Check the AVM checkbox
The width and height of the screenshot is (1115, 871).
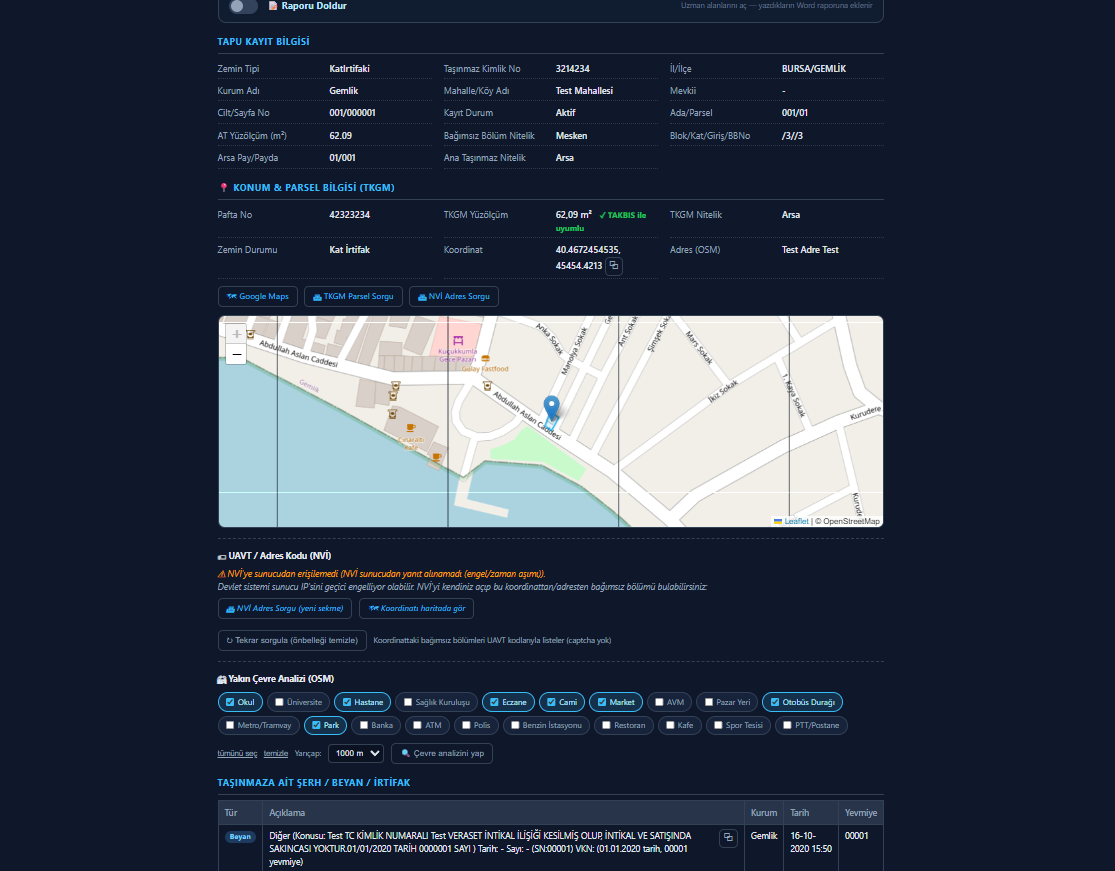pos(659,702)
